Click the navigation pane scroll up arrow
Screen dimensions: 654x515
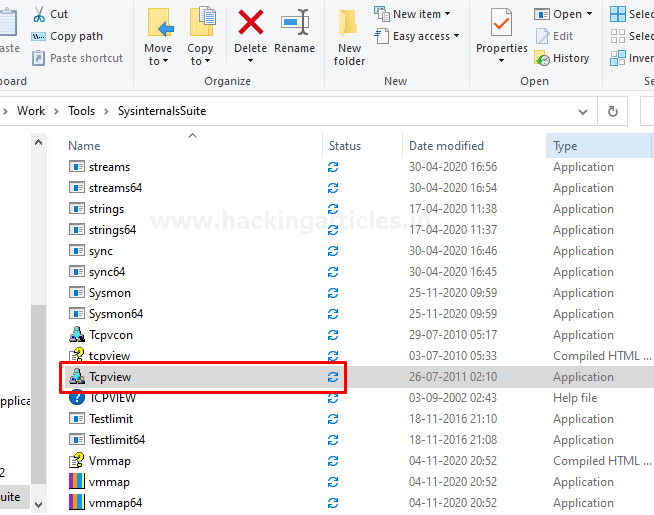[x=38, y=143]
